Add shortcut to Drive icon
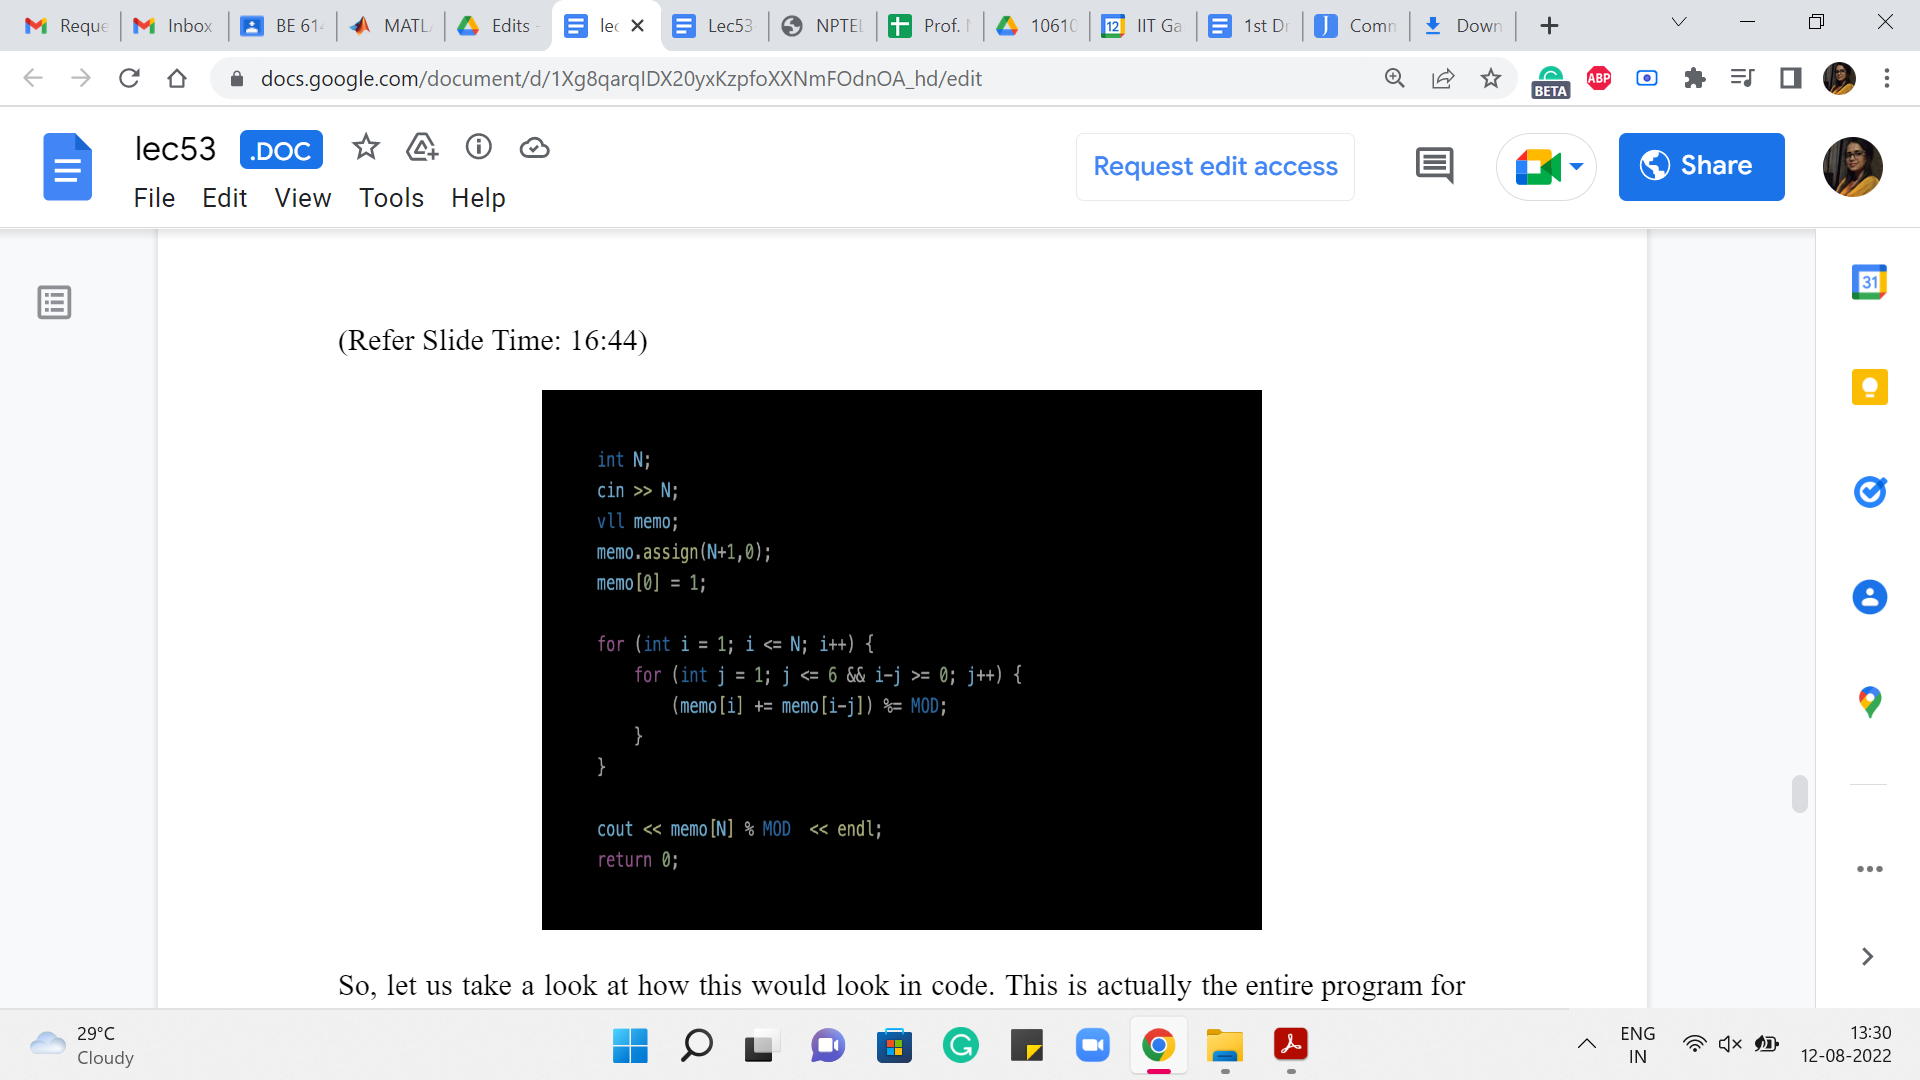Image resolution: width=1920 pixels, height=1080 pixels. coord(422,148)
